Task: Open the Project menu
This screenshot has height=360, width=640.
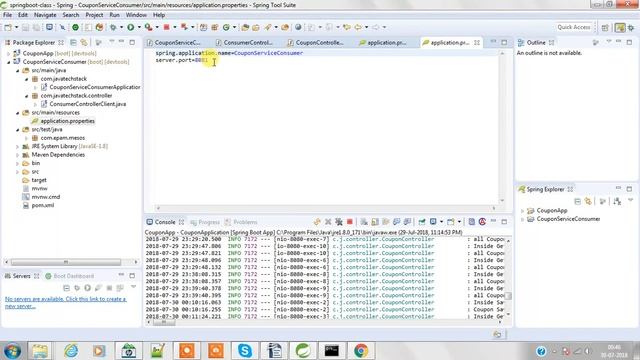Action: [x=94, y=15]
